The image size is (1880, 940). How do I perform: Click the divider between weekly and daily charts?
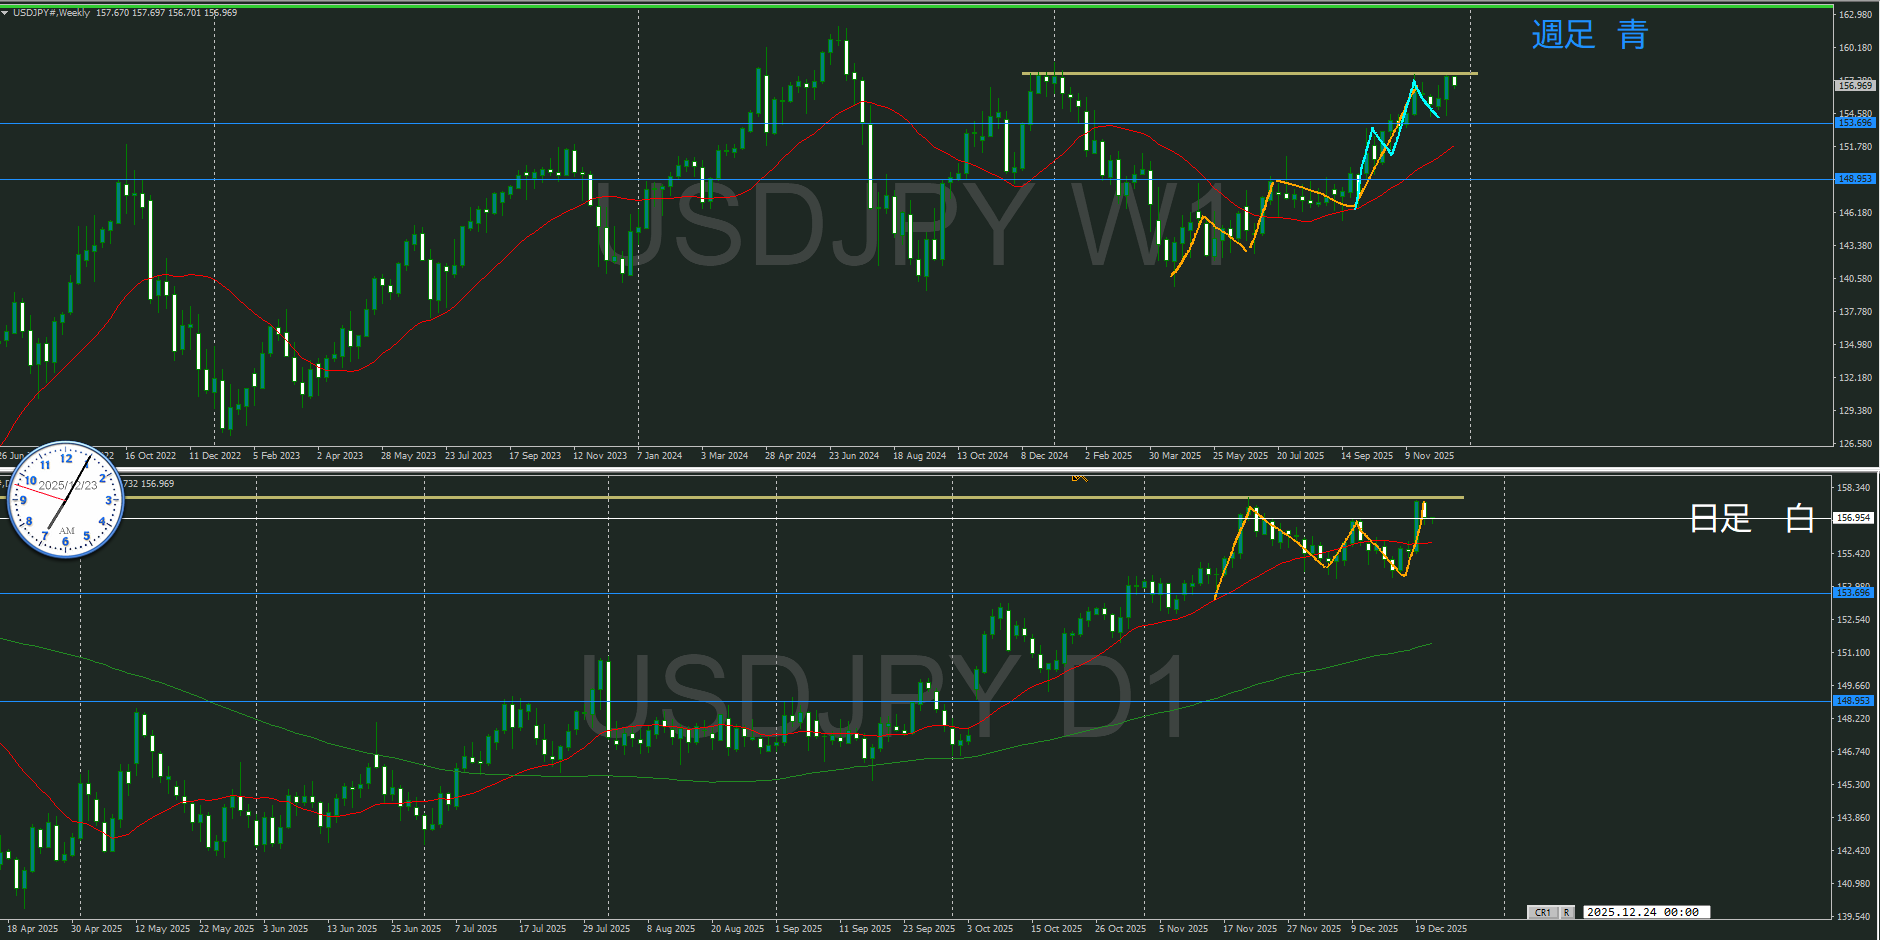click(940, 468)
